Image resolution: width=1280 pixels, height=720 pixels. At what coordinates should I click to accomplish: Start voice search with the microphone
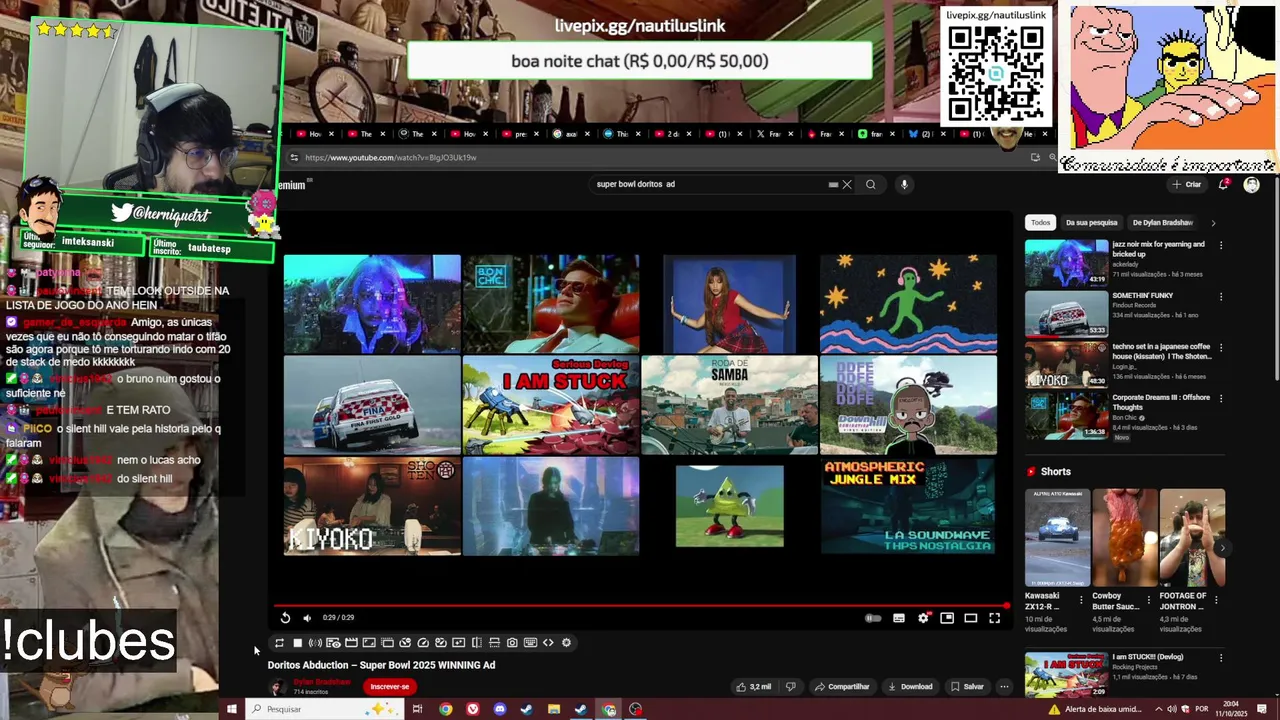pyautogui.click(x=904, y=184)
